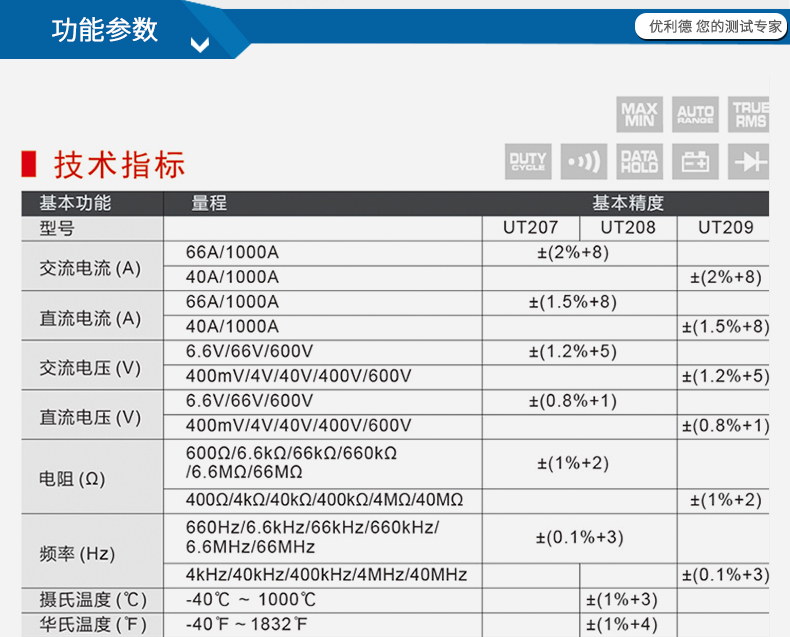Click the 技术指标 section heading
This screenshot has height=637, width=790.
coord(120,163)
